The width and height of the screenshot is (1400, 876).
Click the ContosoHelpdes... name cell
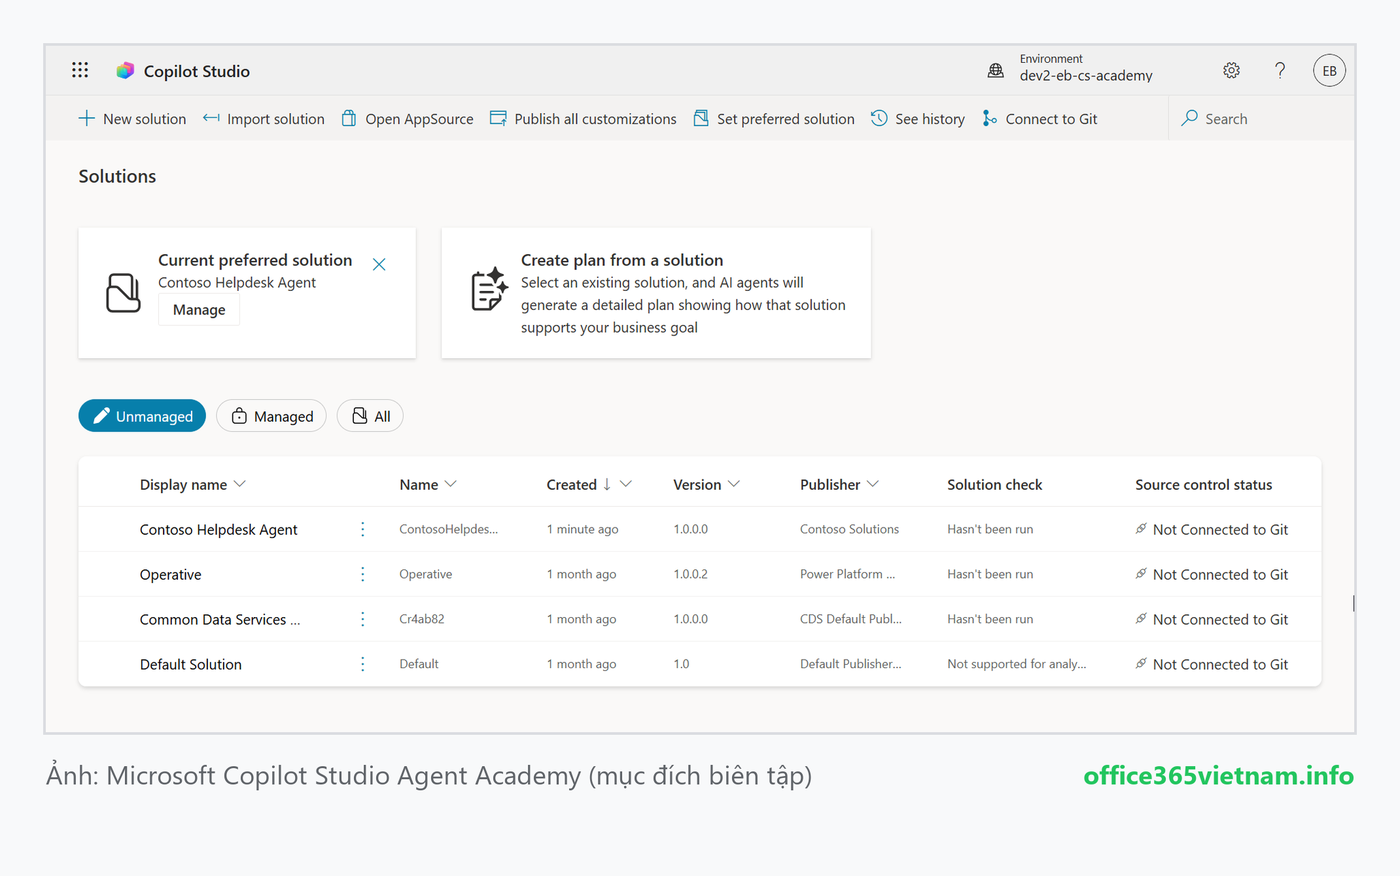448,529
